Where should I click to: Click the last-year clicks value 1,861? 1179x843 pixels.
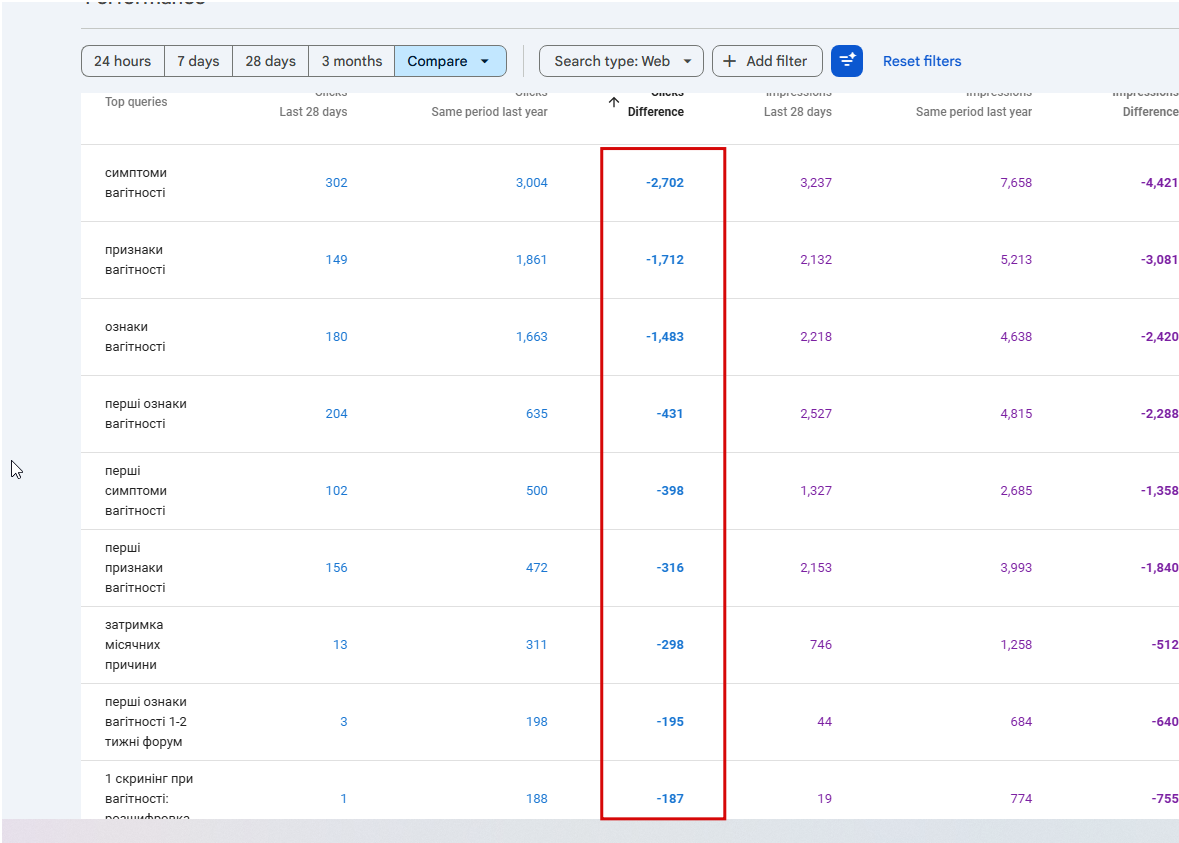[532, 259]
